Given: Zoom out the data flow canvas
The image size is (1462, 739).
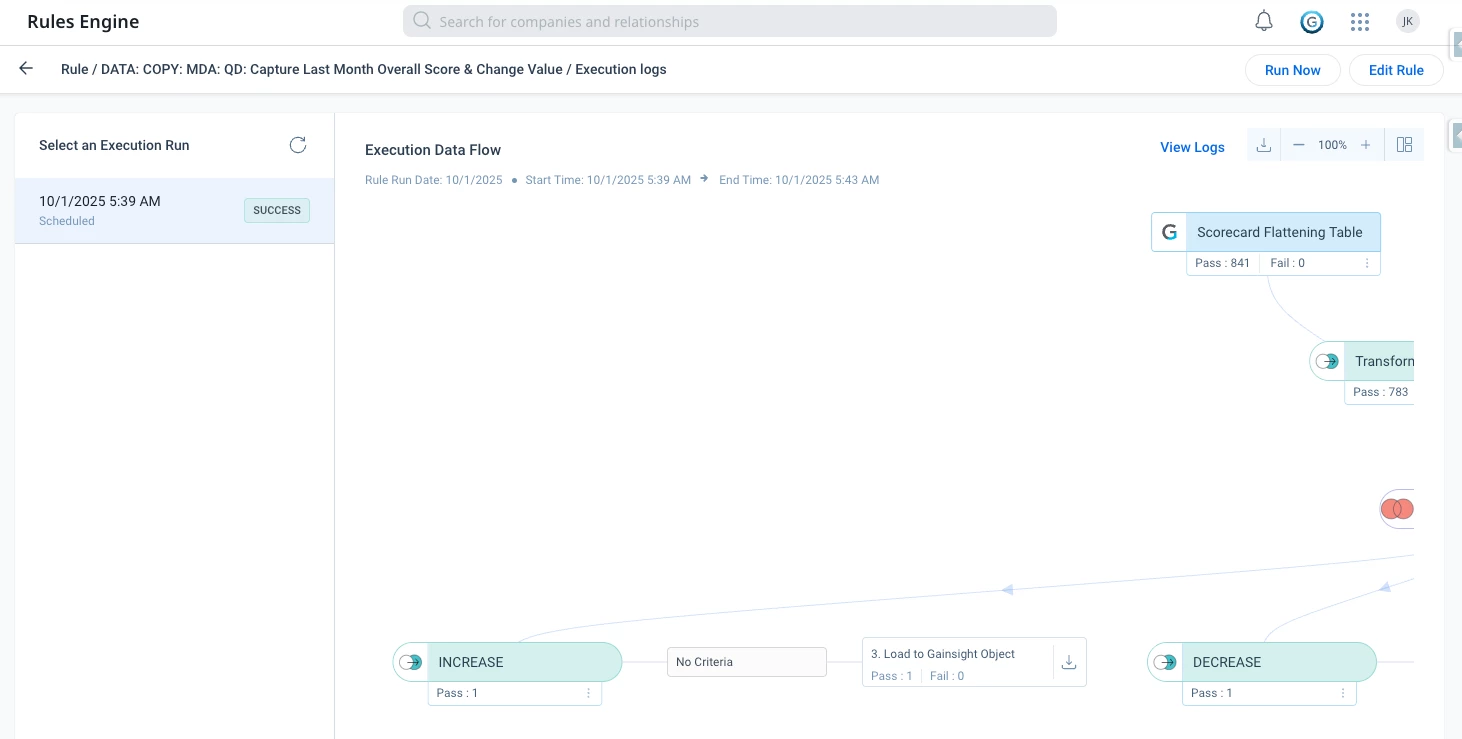Looking at the screenshot, I should 1298,145.
